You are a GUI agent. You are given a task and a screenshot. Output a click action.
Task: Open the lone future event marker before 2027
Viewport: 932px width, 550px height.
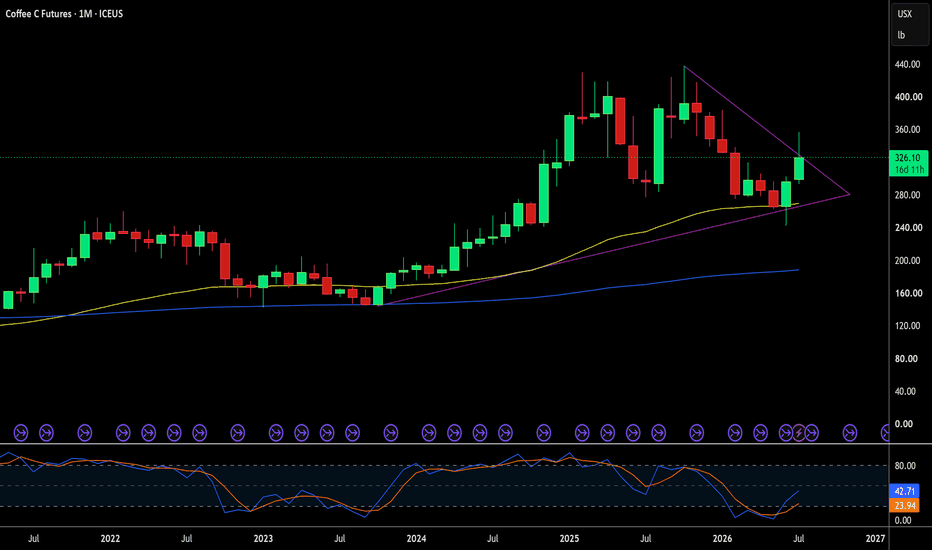[x=850, y=433]
